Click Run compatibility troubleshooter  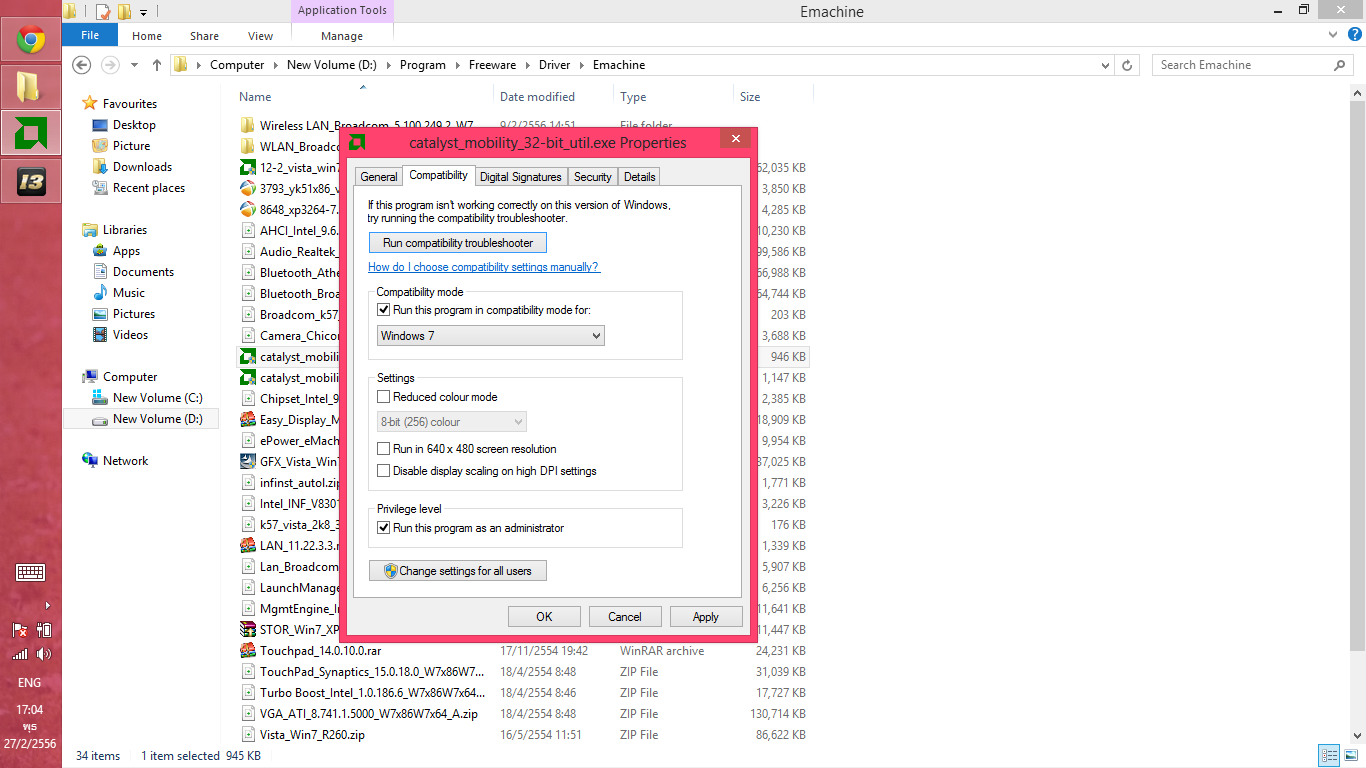click(x=458, y=243)
